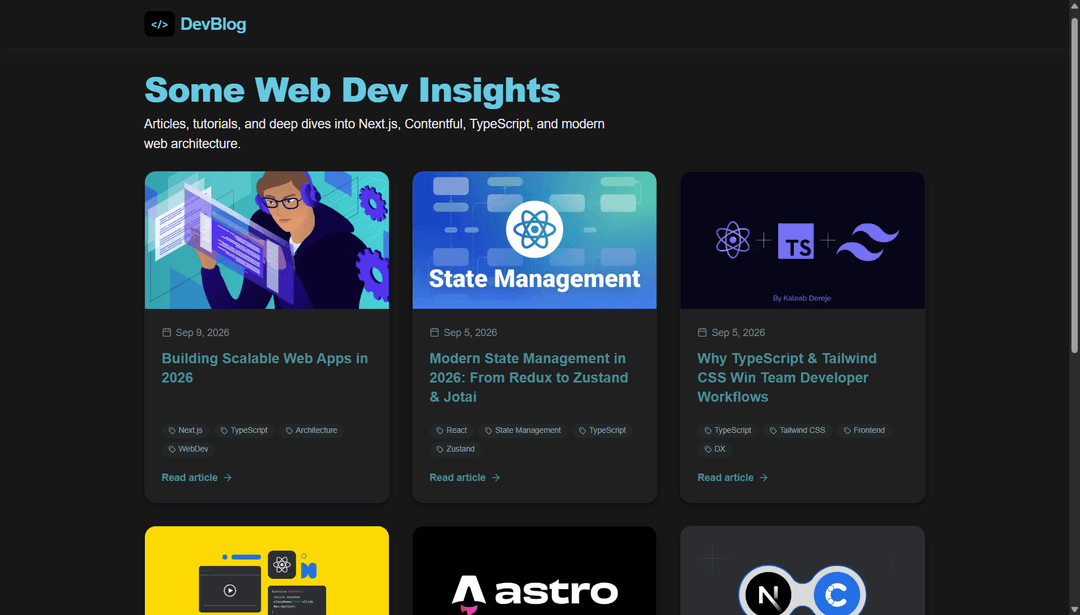This screenshot has width=1080, height=615.
Task: Open the Next.js and Contentful article thumbnail
Action: (802, 571)
